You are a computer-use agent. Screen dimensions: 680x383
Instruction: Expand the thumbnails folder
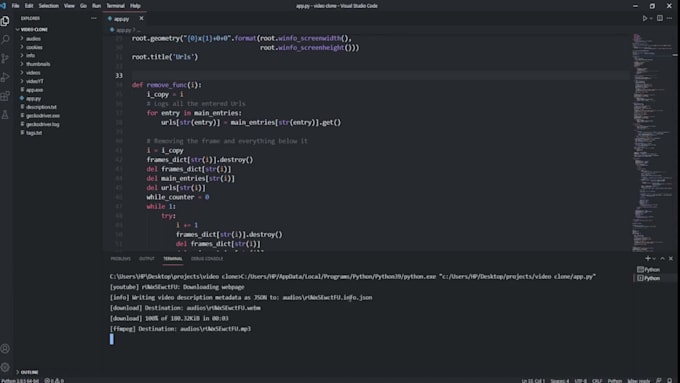coord(38,64)
